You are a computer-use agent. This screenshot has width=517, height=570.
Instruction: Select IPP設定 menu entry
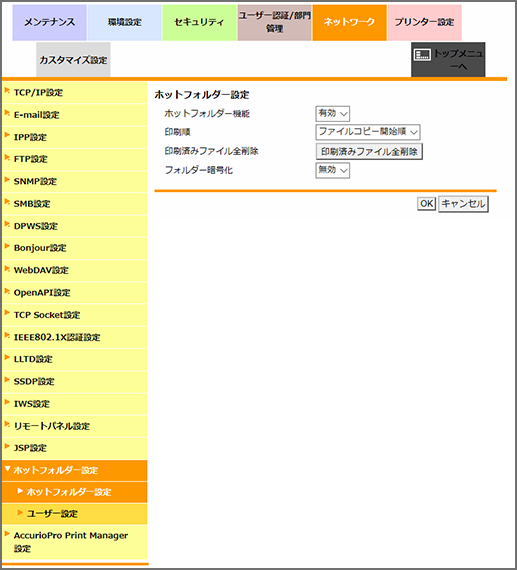75,137
